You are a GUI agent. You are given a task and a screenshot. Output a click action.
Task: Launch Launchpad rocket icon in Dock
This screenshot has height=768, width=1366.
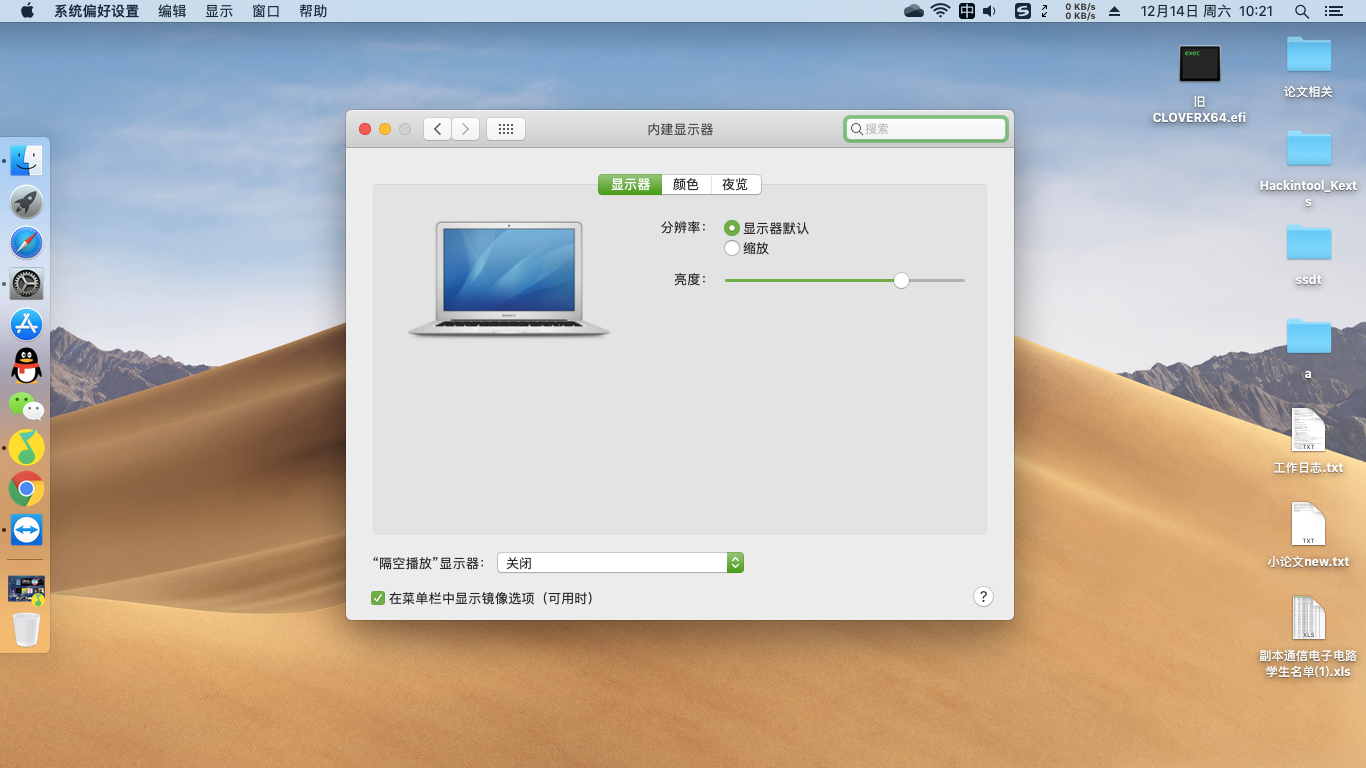tap(26, 202)
